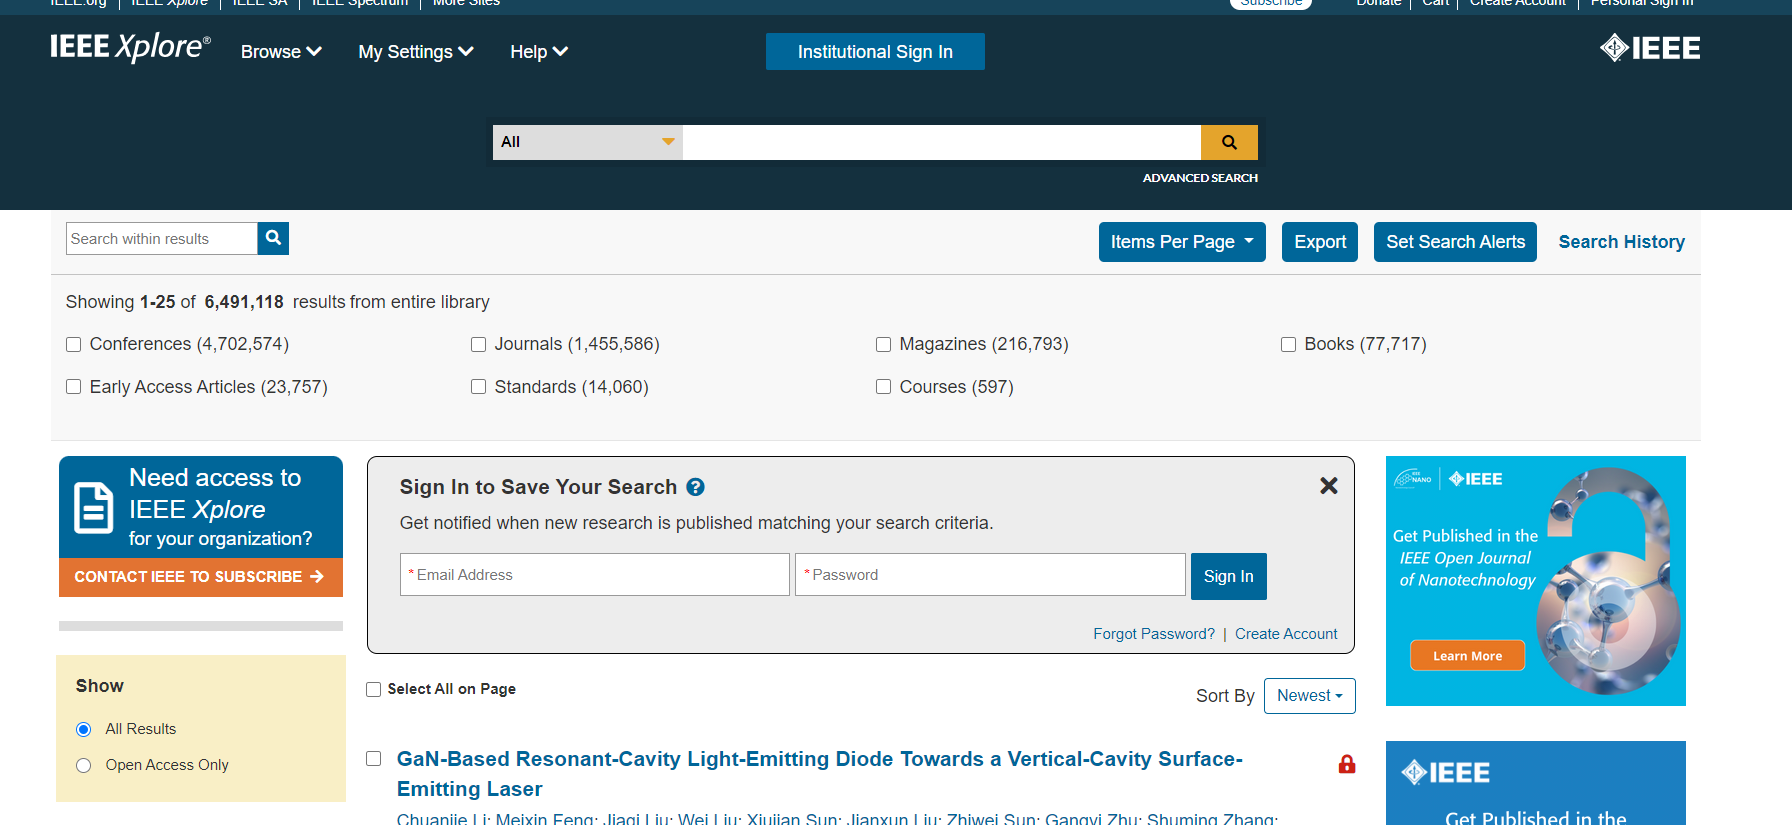Viewport: 1792px width, 825px height.
Task: Tick the Conferences checkbox
Action: coord(73,344)
